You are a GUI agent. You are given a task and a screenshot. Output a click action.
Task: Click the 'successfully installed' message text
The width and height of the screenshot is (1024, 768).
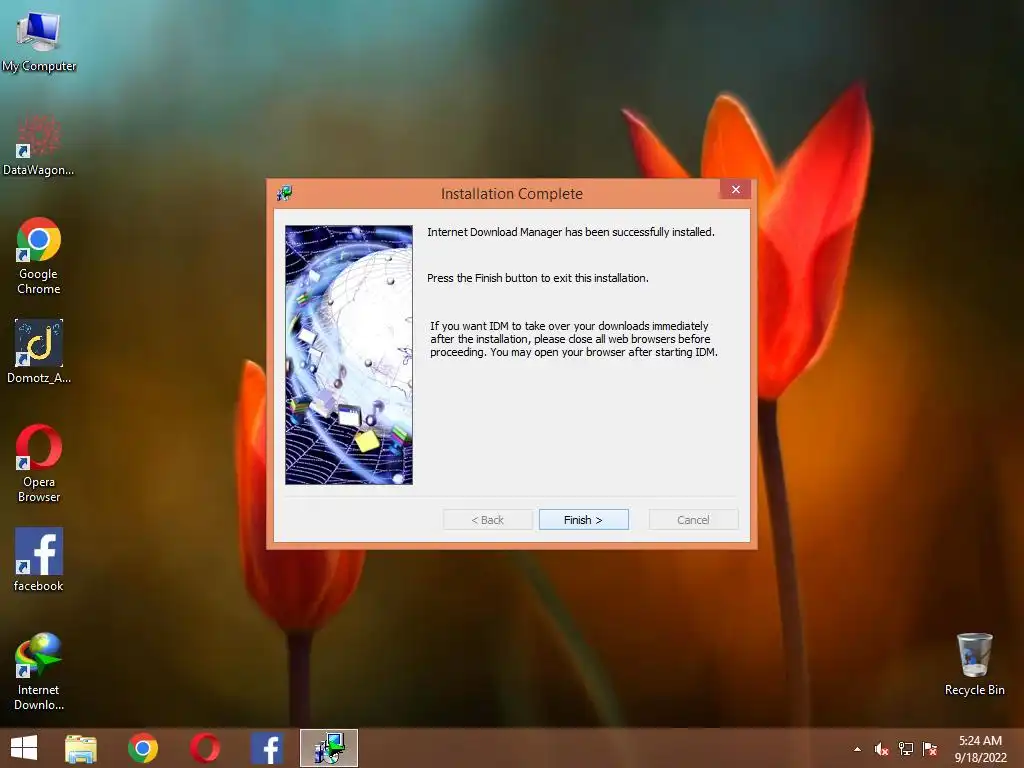571,232
